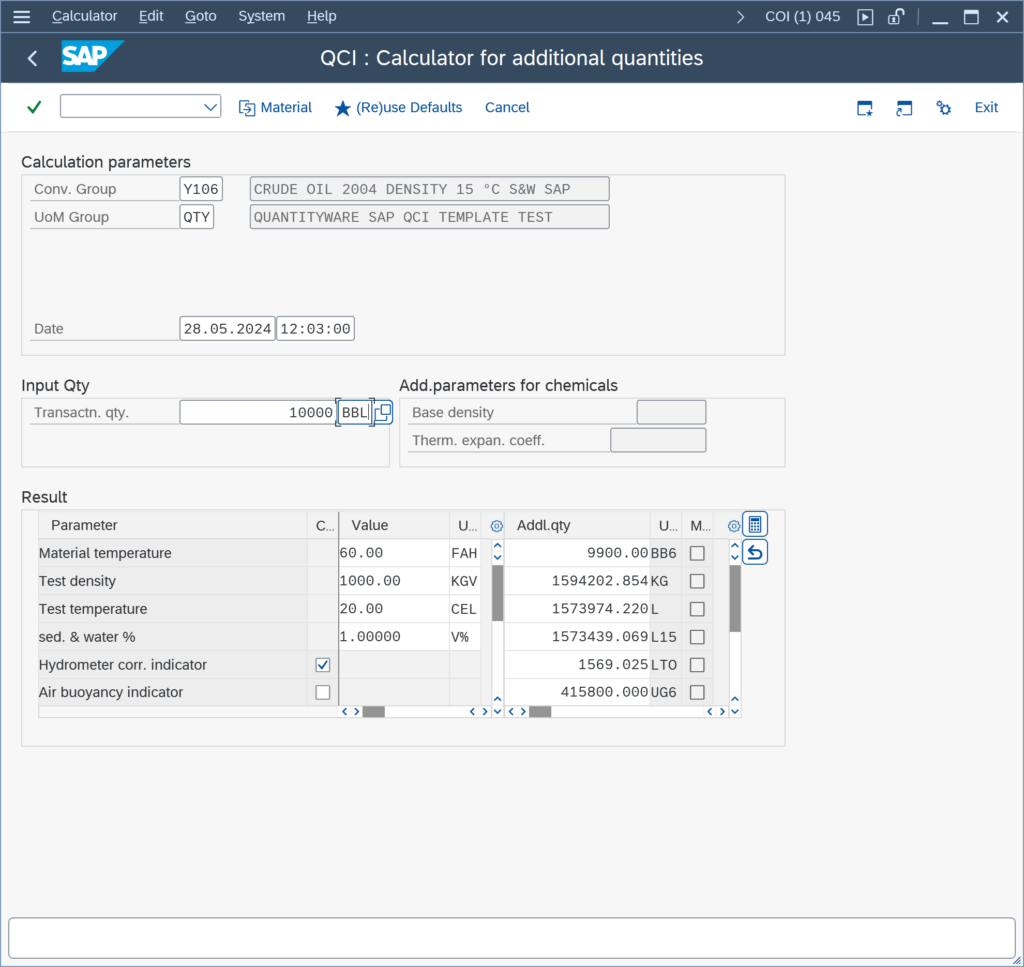Click the lock icon in title bar

click(896, 17)
